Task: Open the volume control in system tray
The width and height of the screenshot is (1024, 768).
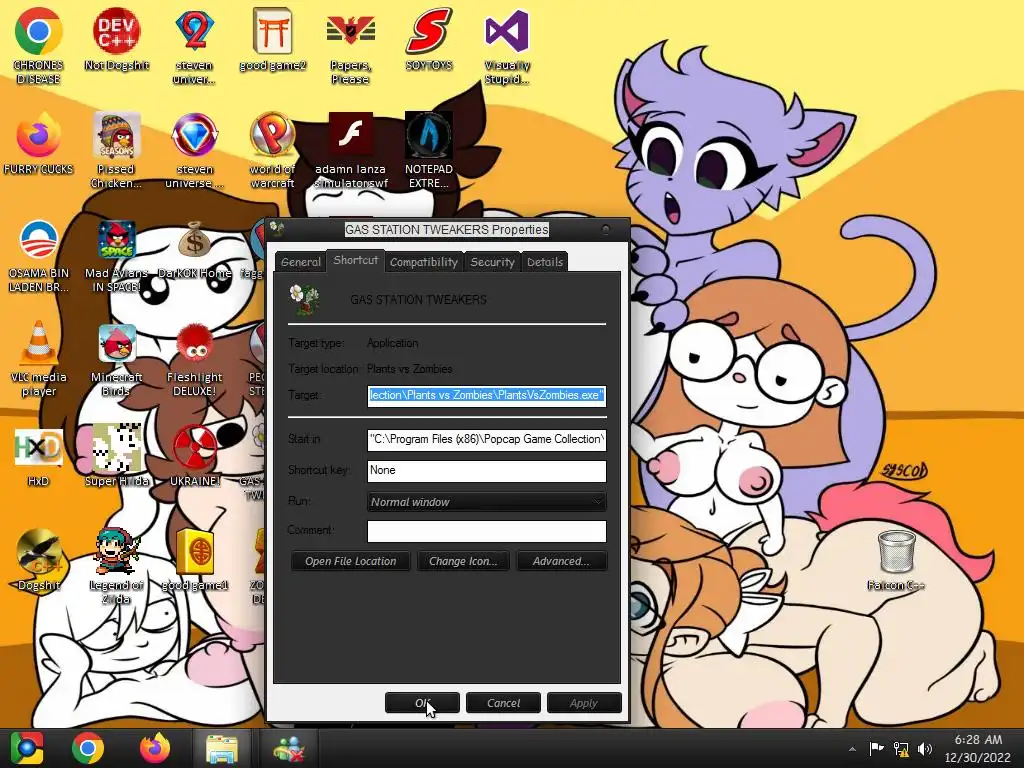Action: click(925, 749)
